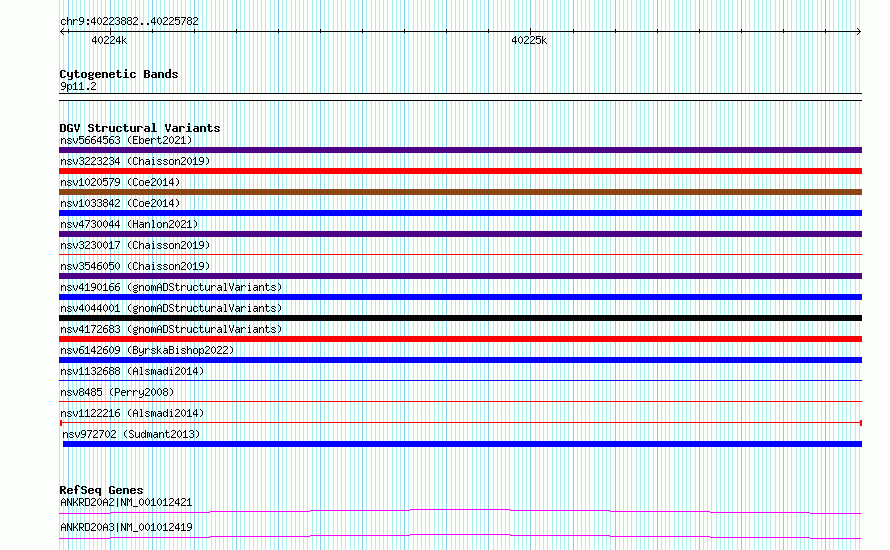Image resolution: width=890 pixels, height=550 pixels.
Task: Click the 40225k ruler tick label
Action: click(529, 40)
